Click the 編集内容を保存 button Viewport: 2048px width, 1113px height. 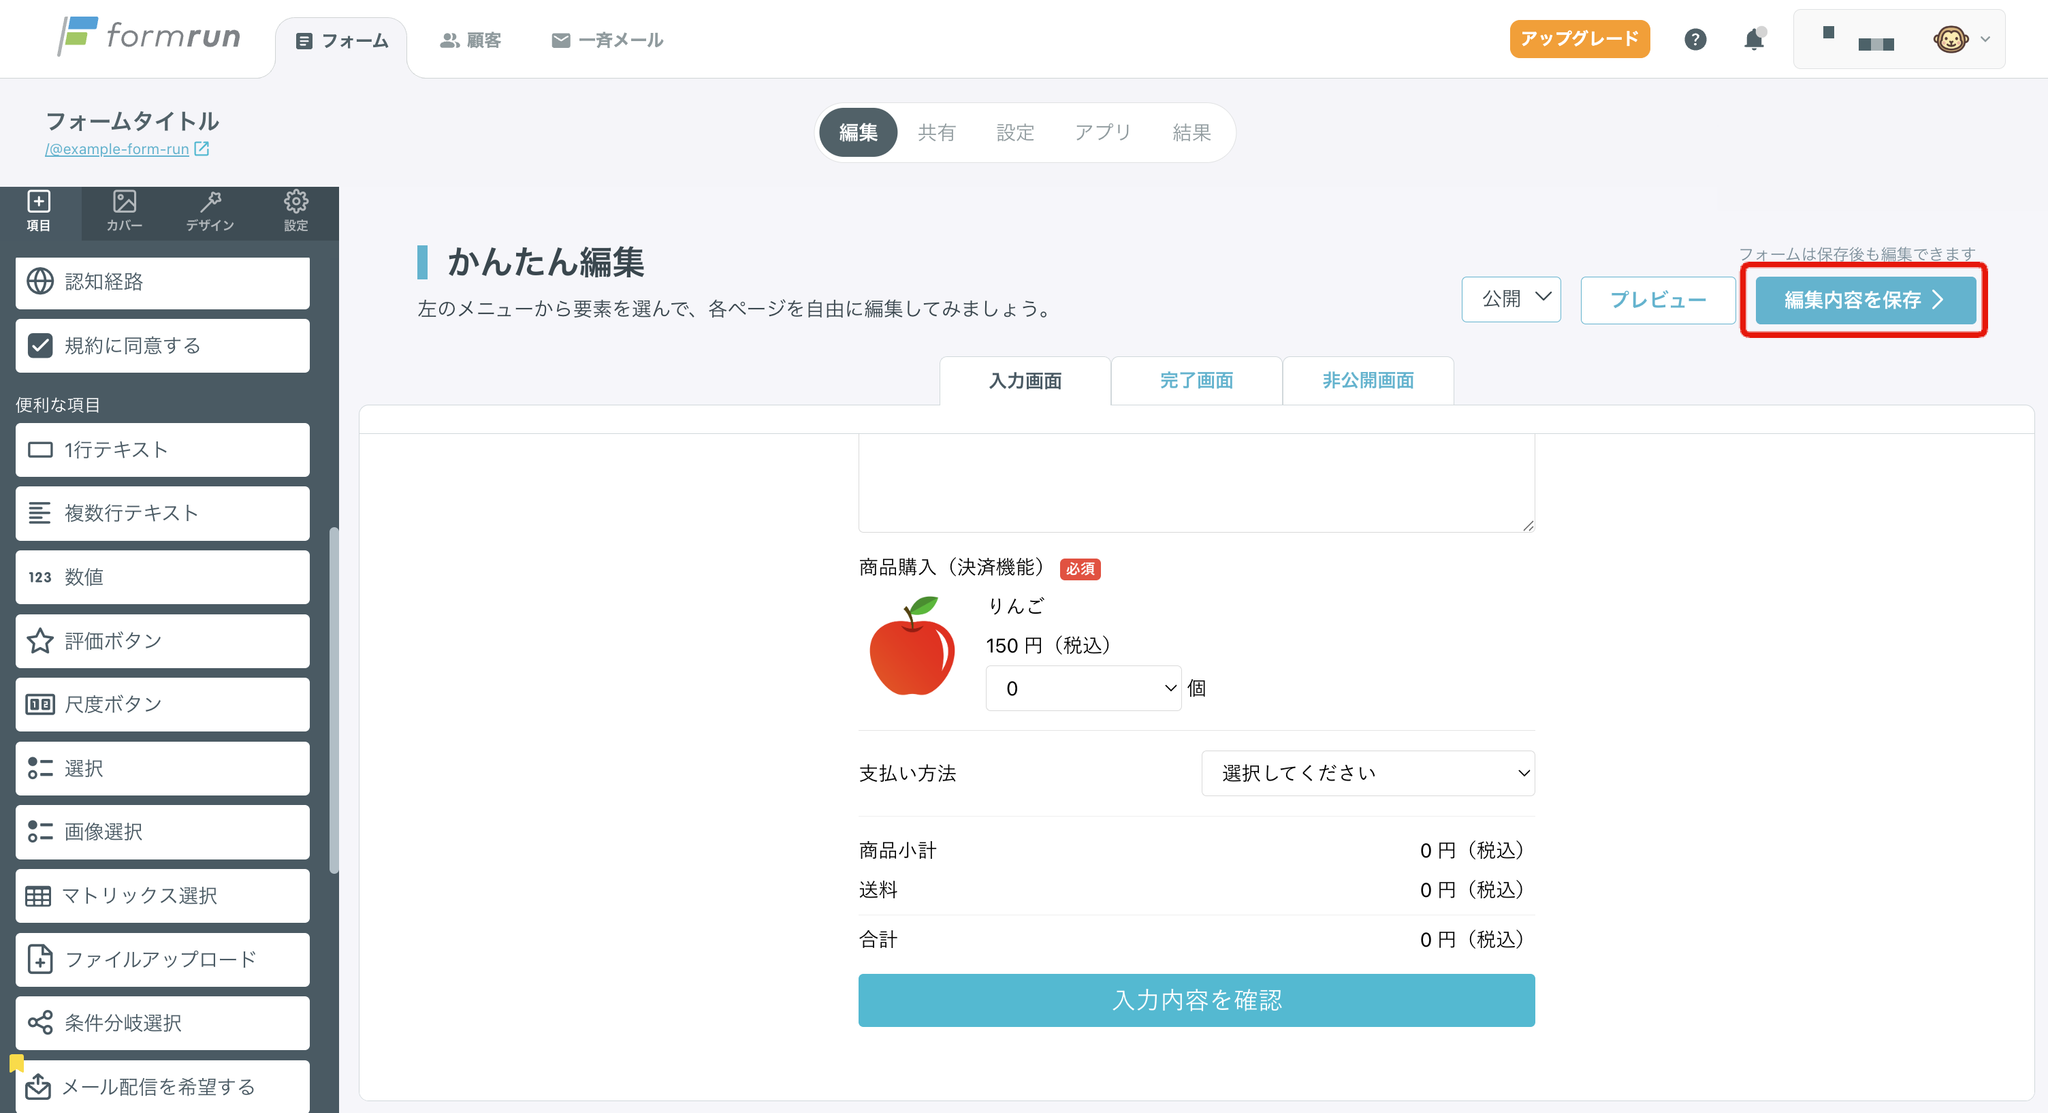(x=1864, y=300)
